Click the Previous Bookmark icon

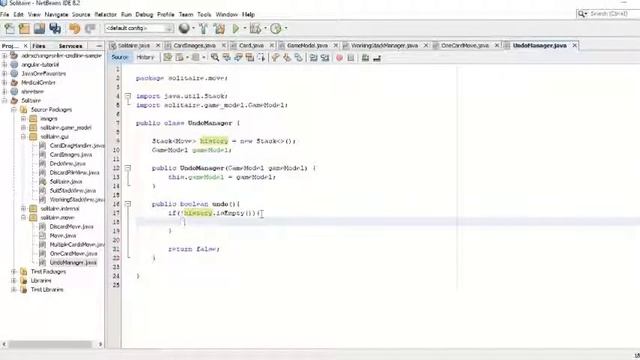276,58
